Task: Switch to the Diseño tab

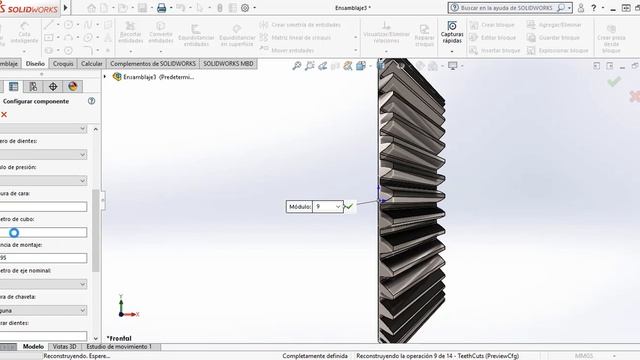Action: click(35, 64)
